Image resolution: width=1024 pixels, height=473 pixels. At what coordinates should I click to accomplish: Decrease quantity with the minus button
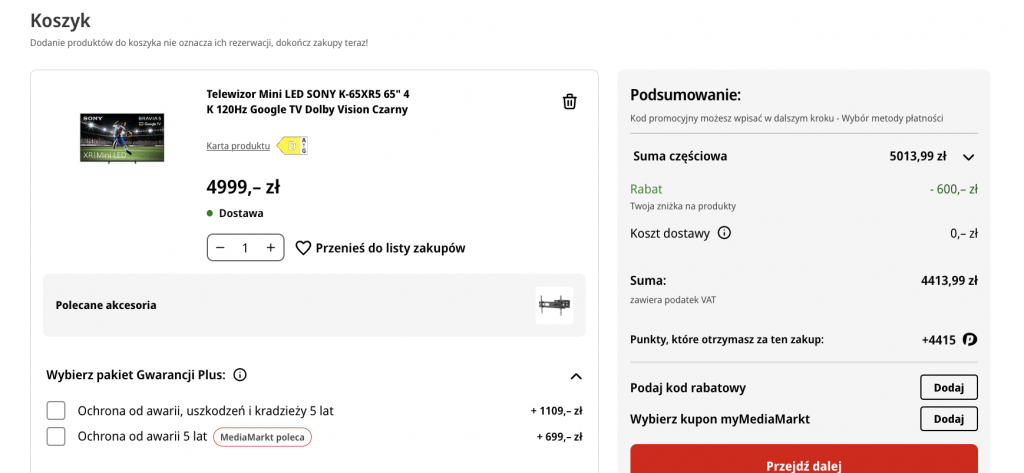coord(220,248)
